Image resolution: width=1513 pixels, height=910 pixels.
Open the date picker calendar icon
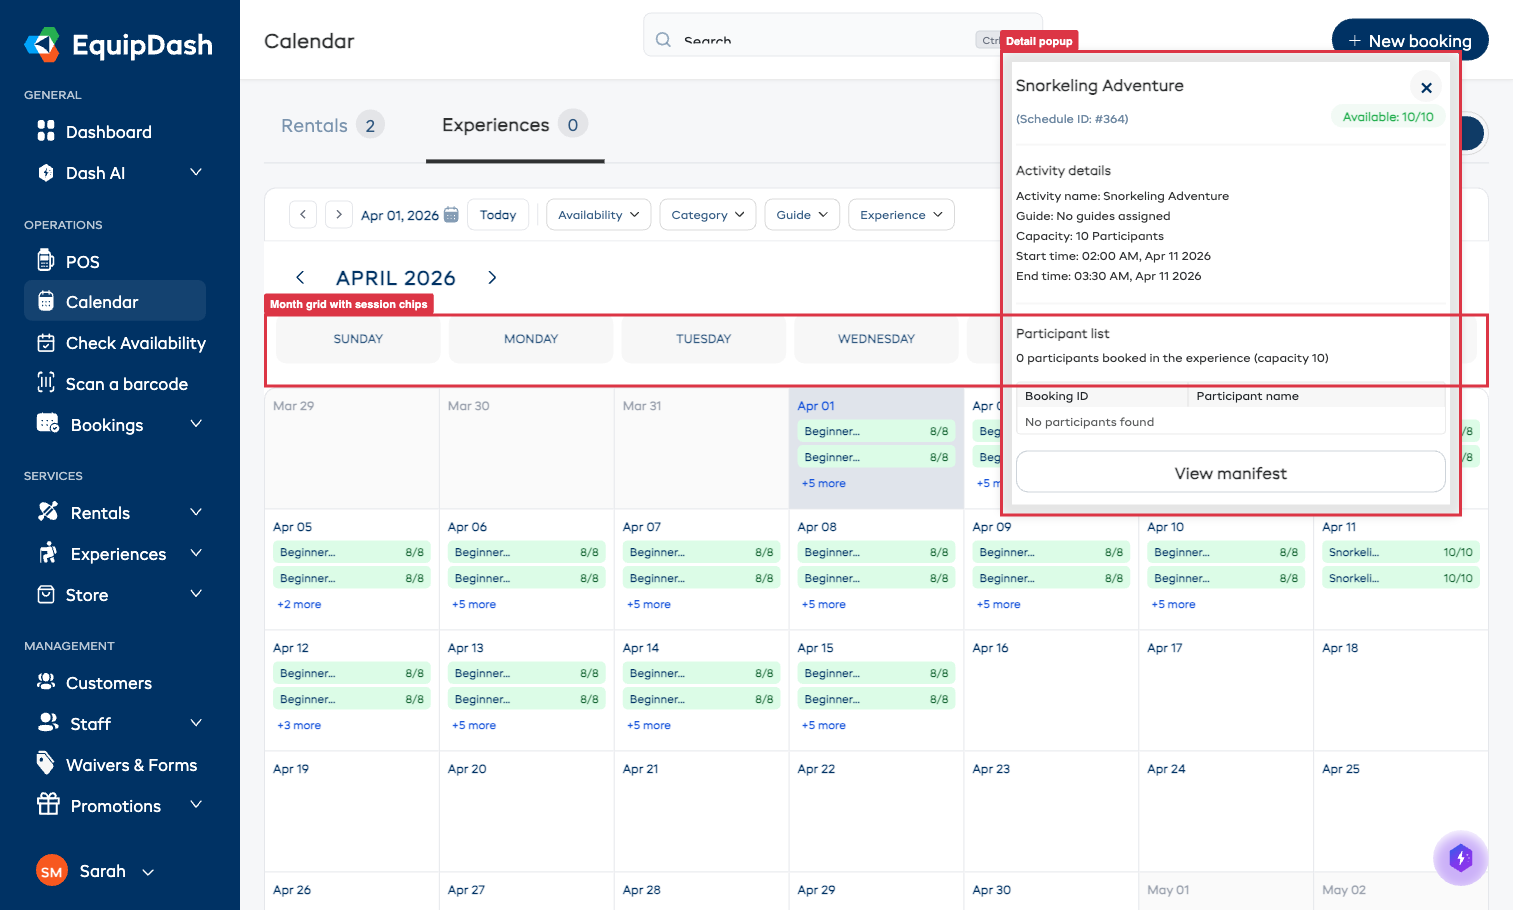pos(451,214)
